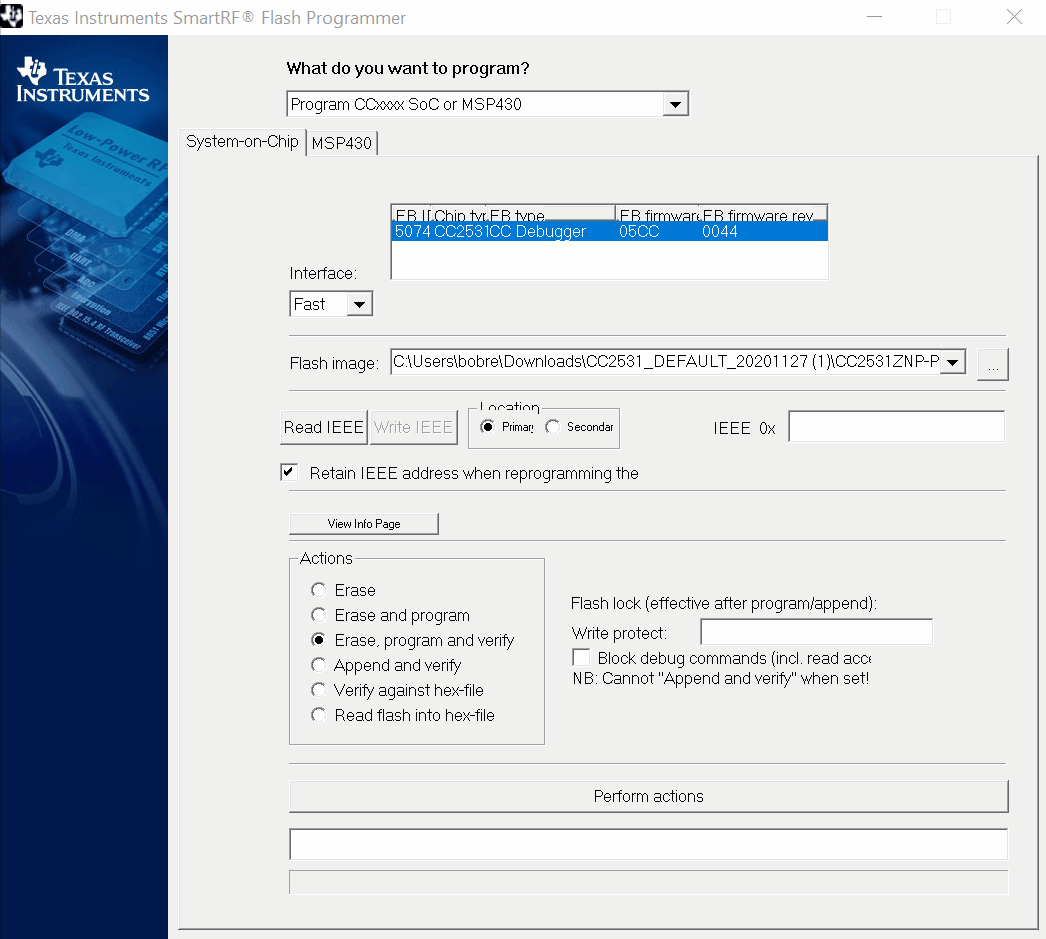Select the CC2531 CC Debugger device row
Image resolution: width=1046 pixels, height=939 pixels.
609,231
